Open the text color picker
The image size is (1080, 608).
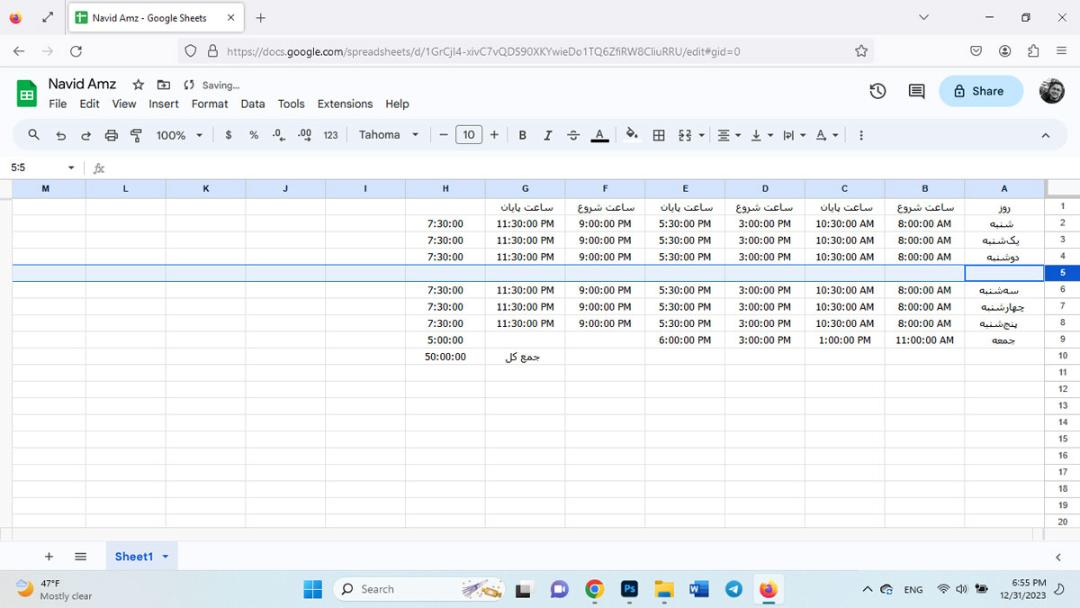(x=600, y=136)
